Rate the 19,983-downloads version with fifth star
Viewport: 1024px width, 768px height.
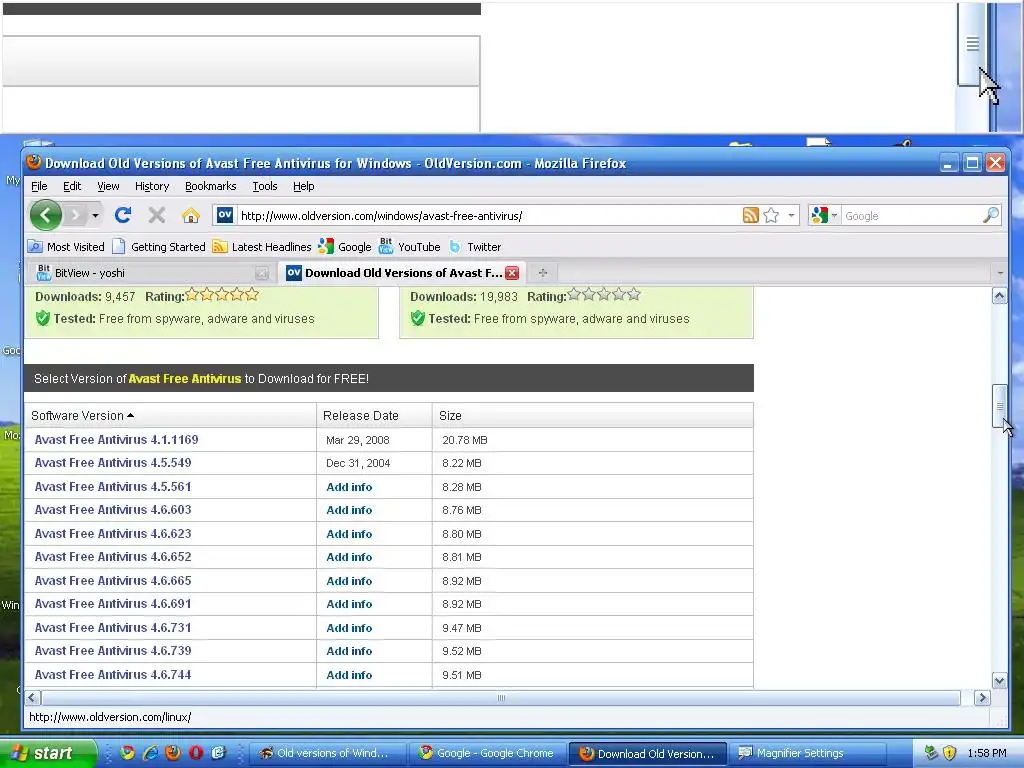633,295
